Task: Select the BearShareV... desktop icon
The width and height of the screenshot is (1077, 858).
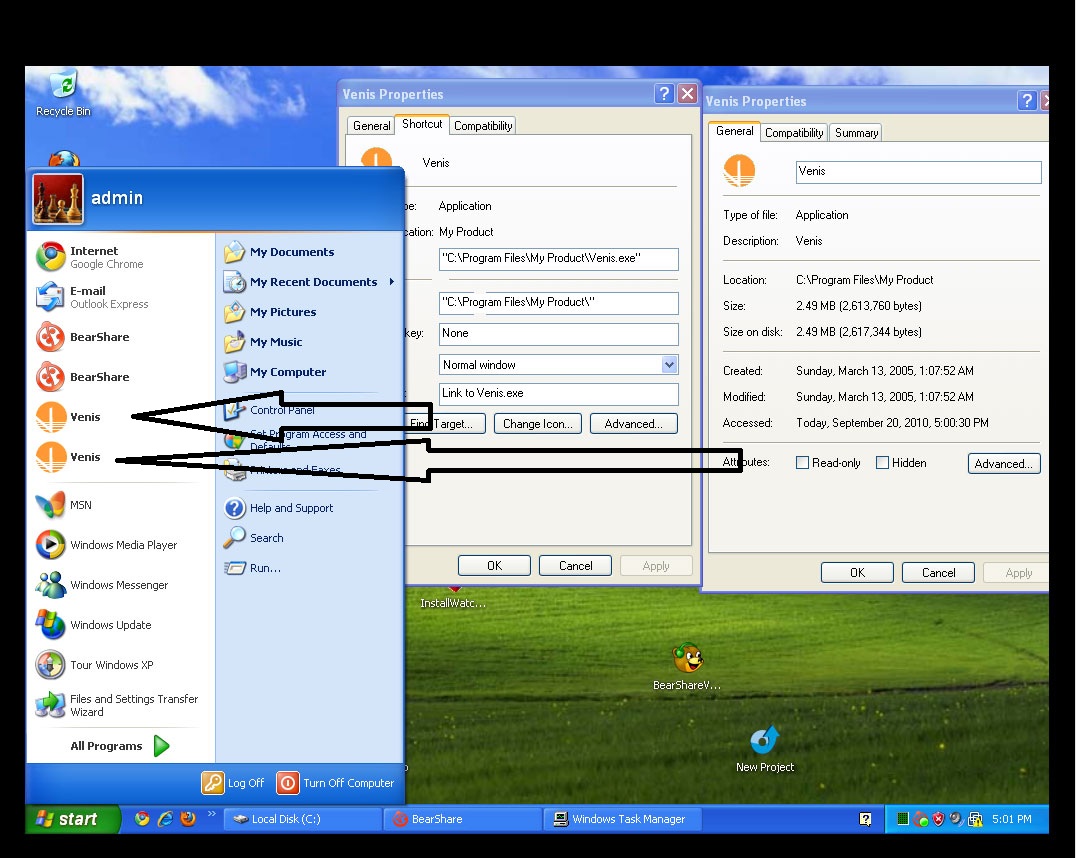Action: [x=687, y=666]
